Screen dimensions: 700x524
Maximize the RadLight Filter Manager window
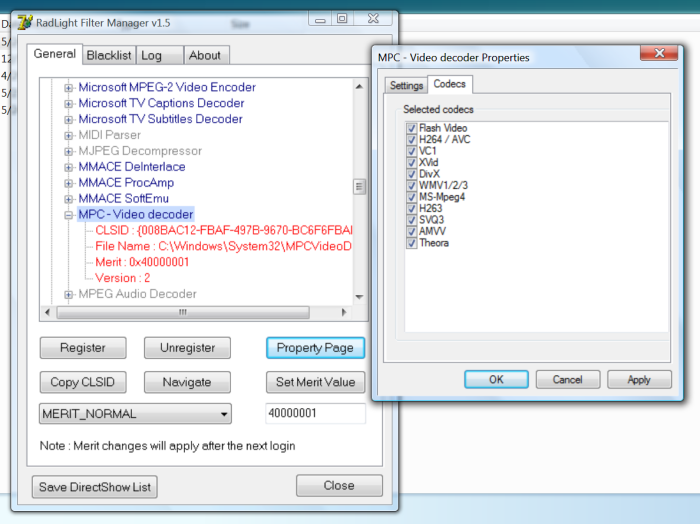[x=342, y=19]
